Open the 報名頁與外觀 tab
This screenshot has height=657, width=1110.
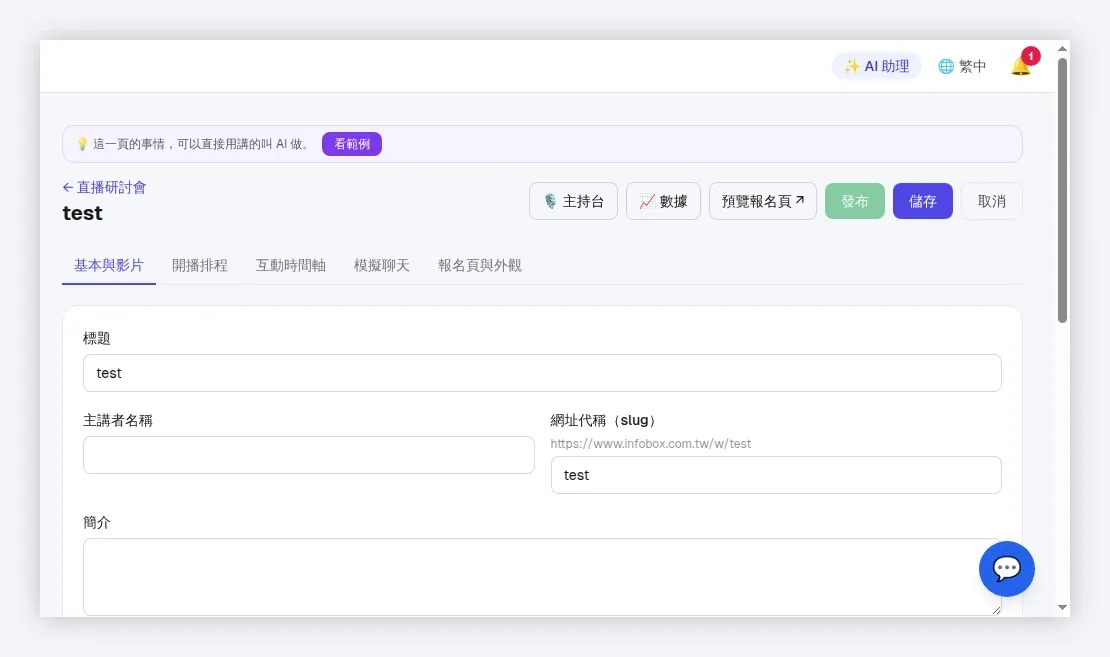click(x=479, y=265)
